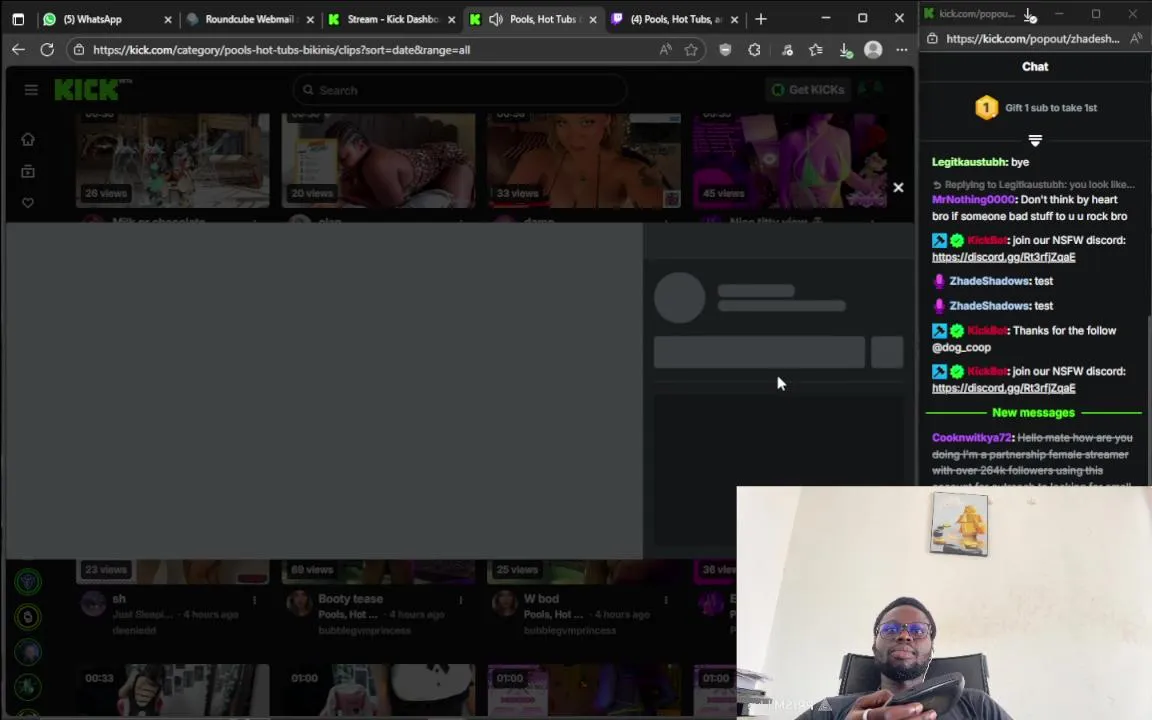This screenshot has width=1152, height=720.
Task: Open browser Settings and more menu
Action: pyautogui.click(x=901, y=50)
